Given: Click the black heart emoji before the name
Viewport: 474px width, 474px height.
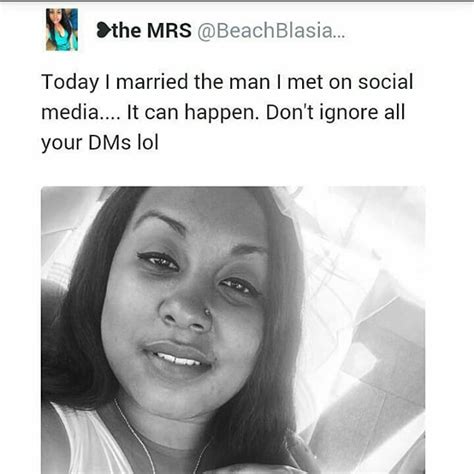Looking at the screenshot, I should point(104,30).
